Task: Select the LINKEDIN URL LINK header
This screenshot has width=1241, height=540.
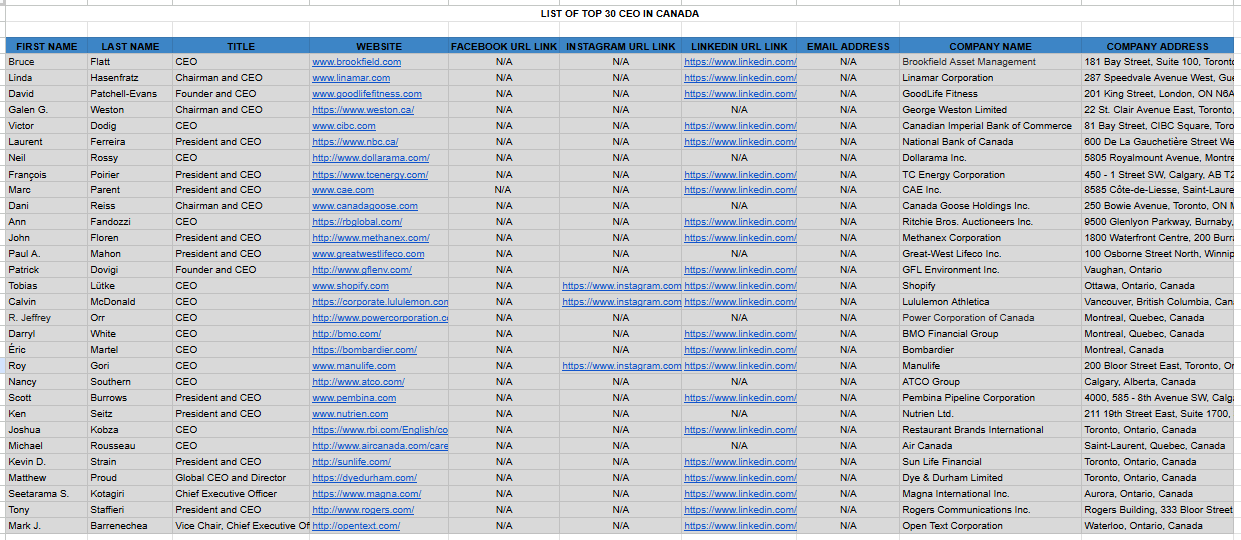Action: tap(740, 46)
